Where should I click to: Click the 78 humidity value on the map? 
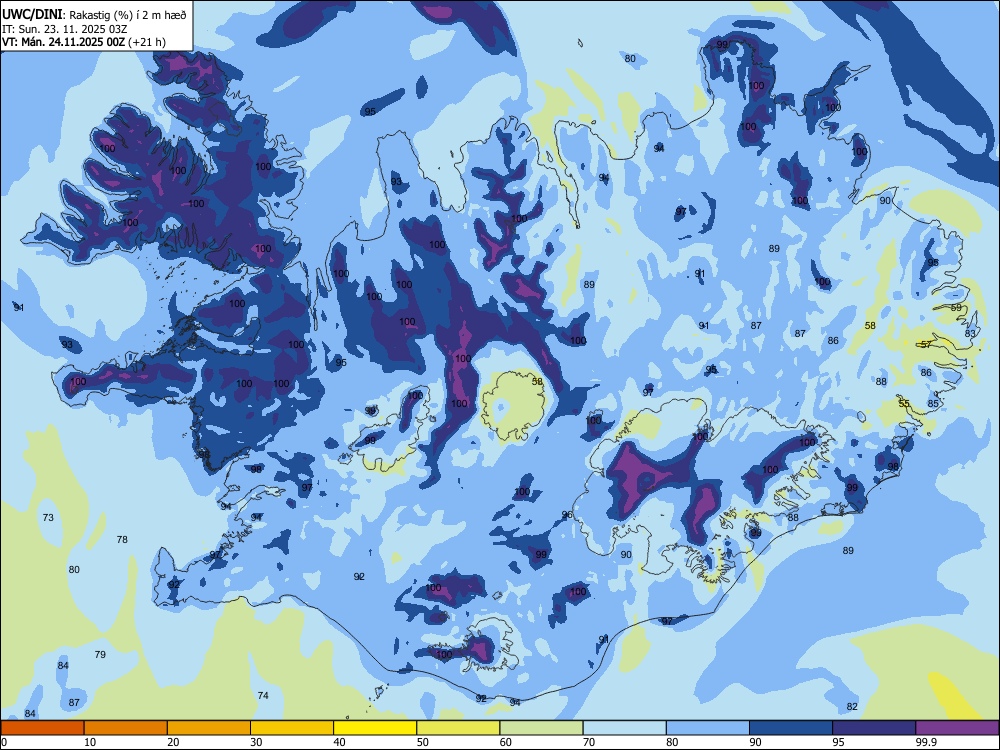pyautogui.click(x=122, y=540)
